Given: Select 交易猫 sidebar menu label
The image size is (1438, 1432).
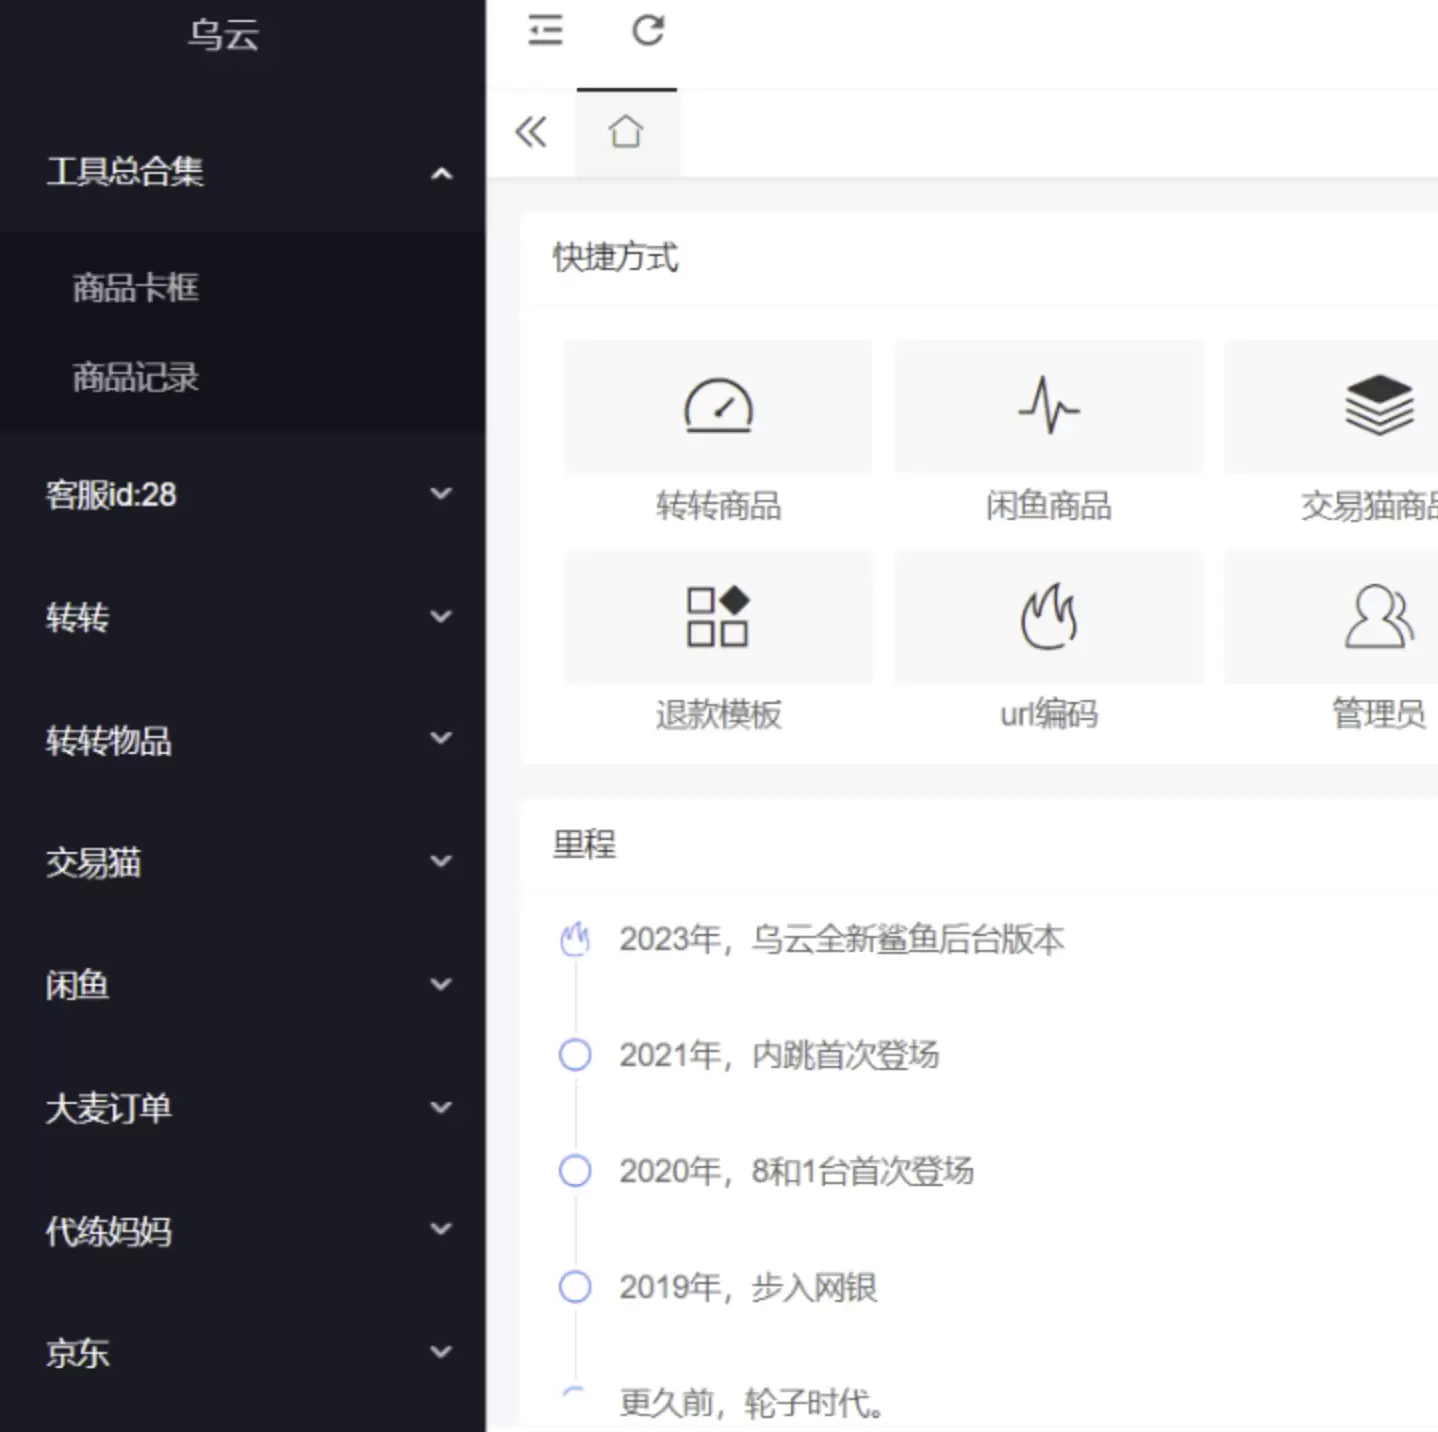Looking at the screenshot, I should click(x=93, y=862).
